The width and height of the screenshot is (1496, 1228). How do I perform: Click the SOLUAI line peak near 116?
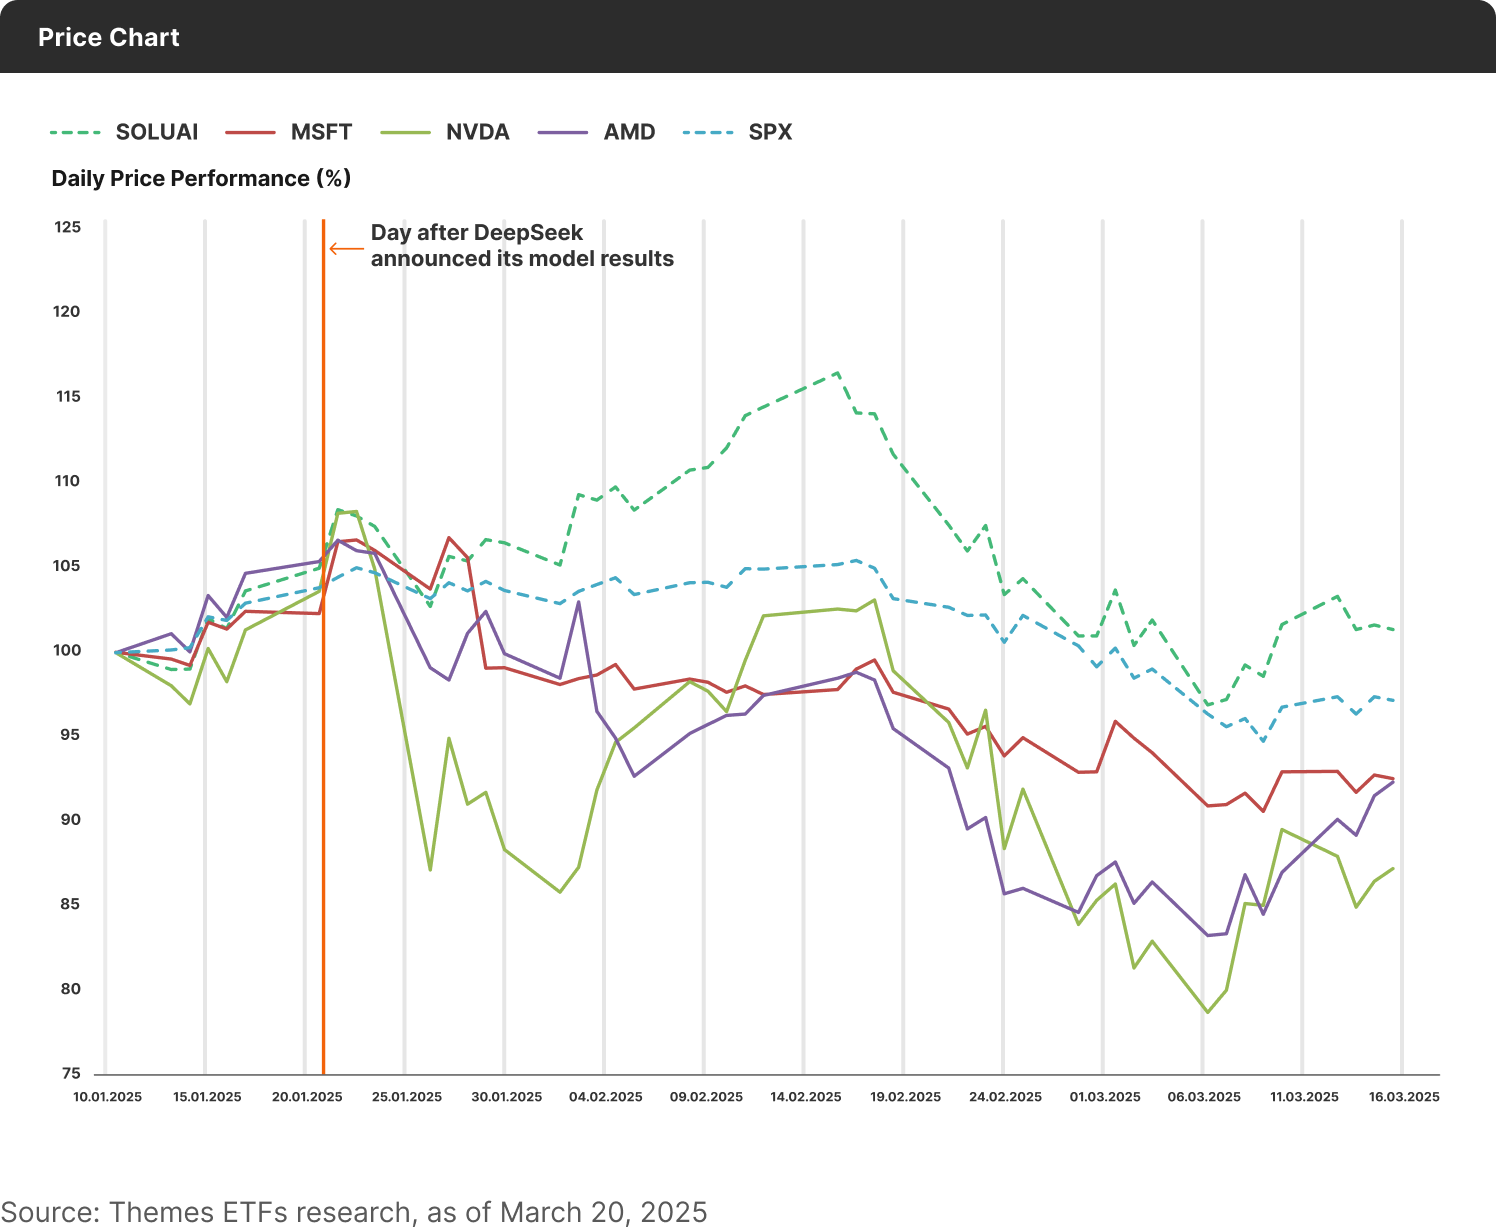[837, 373]
